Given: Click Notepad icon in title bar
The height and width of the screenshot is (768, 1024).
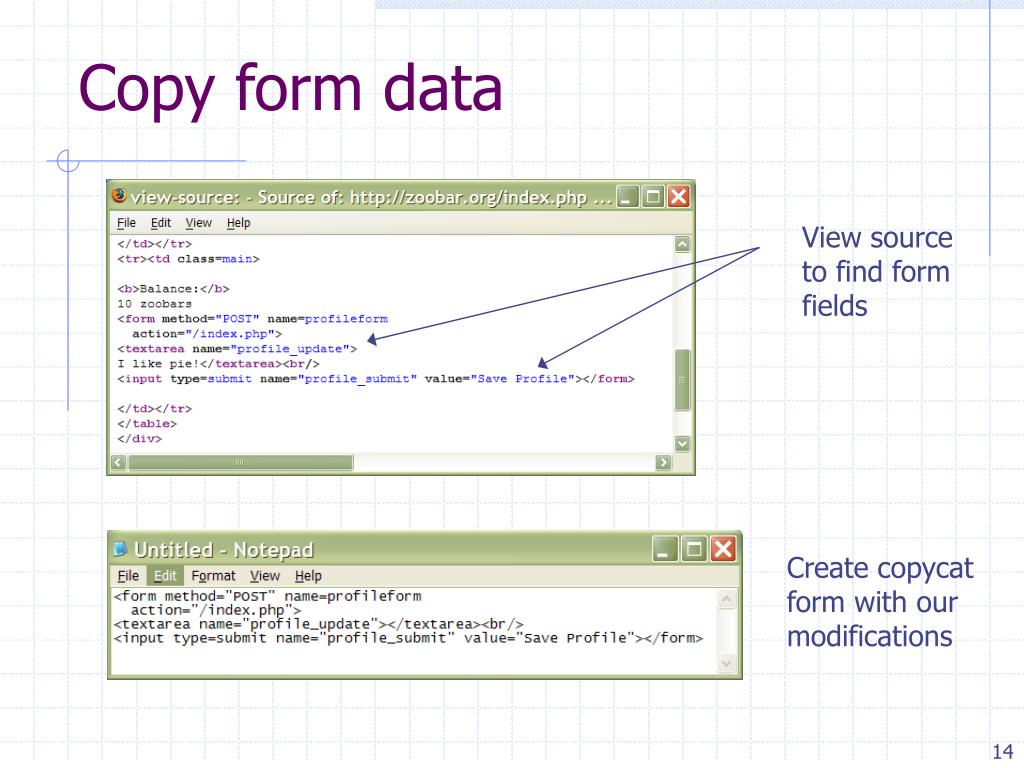Looking at the screenshot, I should 120,549.
